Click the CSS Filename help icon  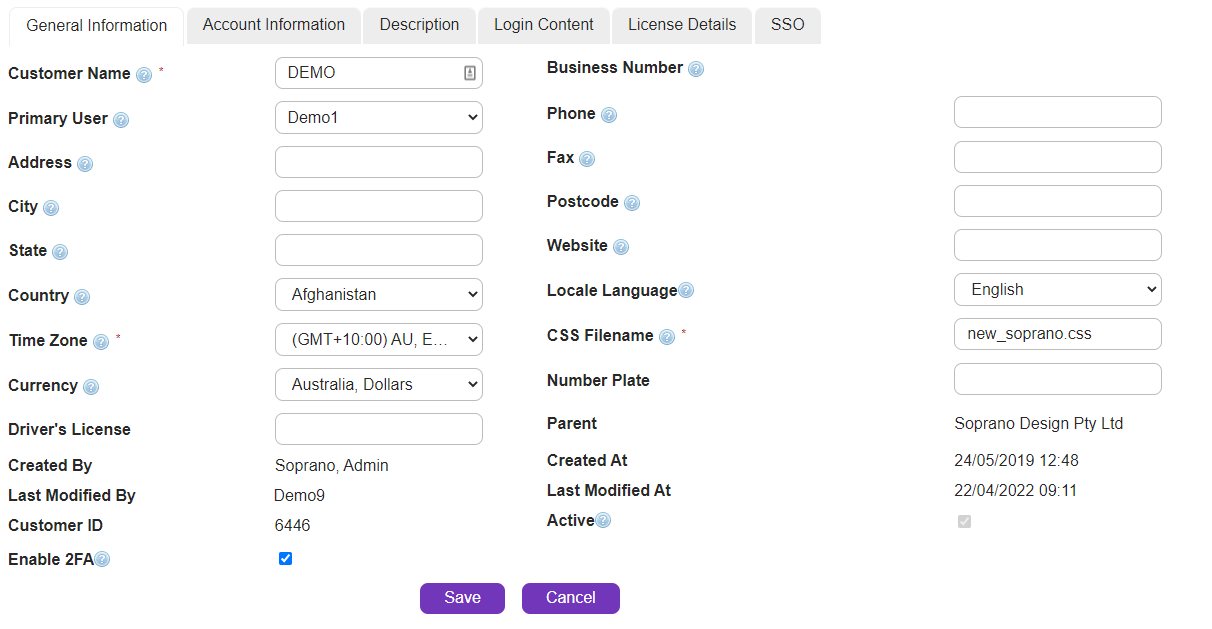tap(667, 337)
